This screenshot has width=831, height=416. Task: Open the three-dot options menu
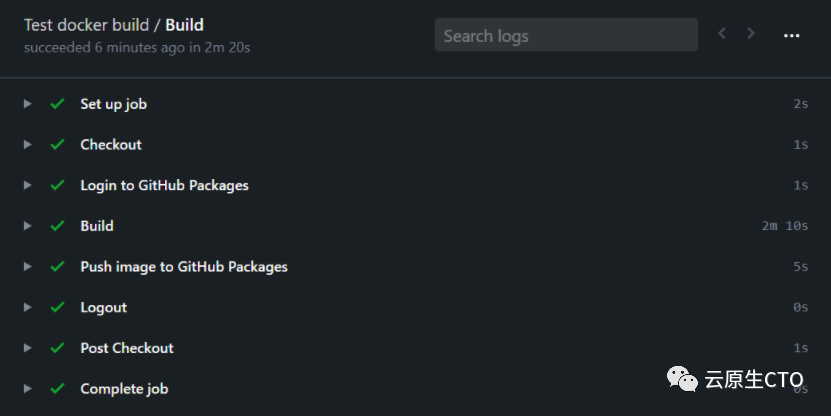tap(792, 35)
